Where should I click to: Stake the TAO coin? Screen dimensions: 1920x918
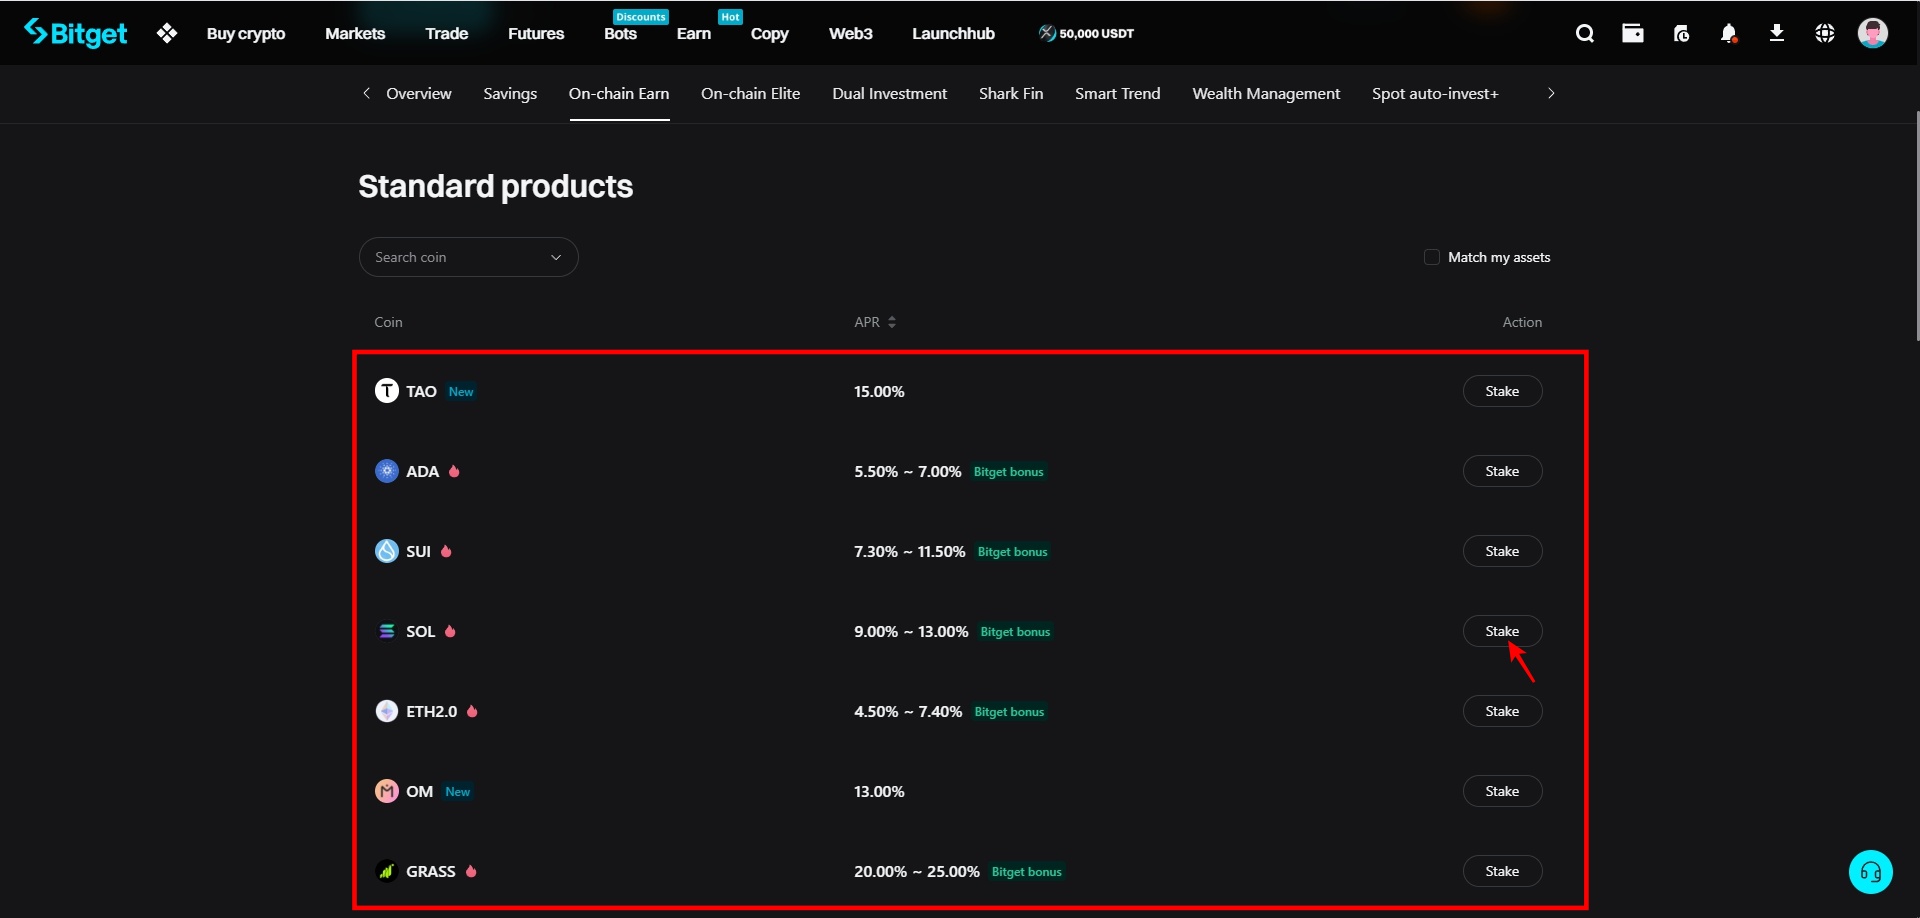[x=1503, y=391]
